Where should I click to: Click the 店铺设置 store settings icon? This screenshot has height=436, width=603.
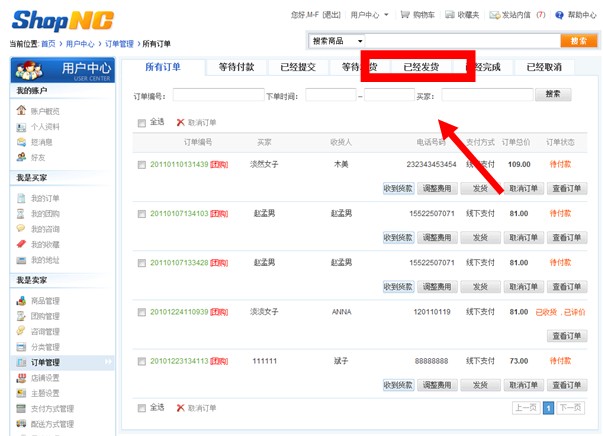point(21,378)
